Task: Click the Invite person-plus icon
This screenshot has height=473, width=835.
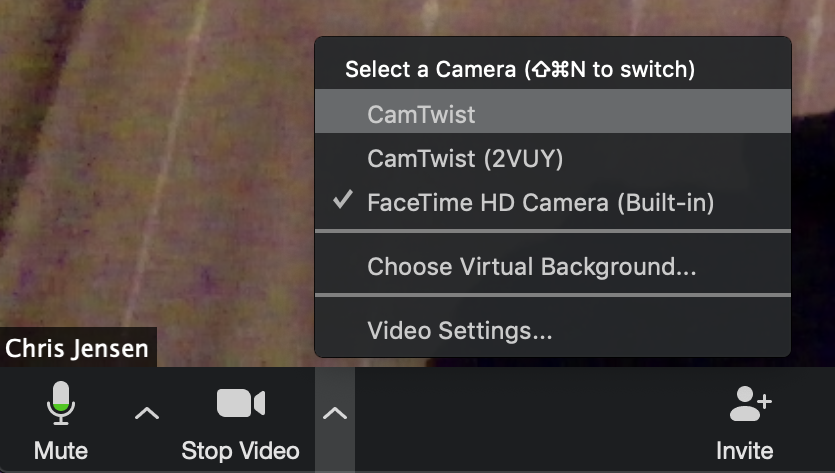Action: pyautogui.click(x=750, y=403)
